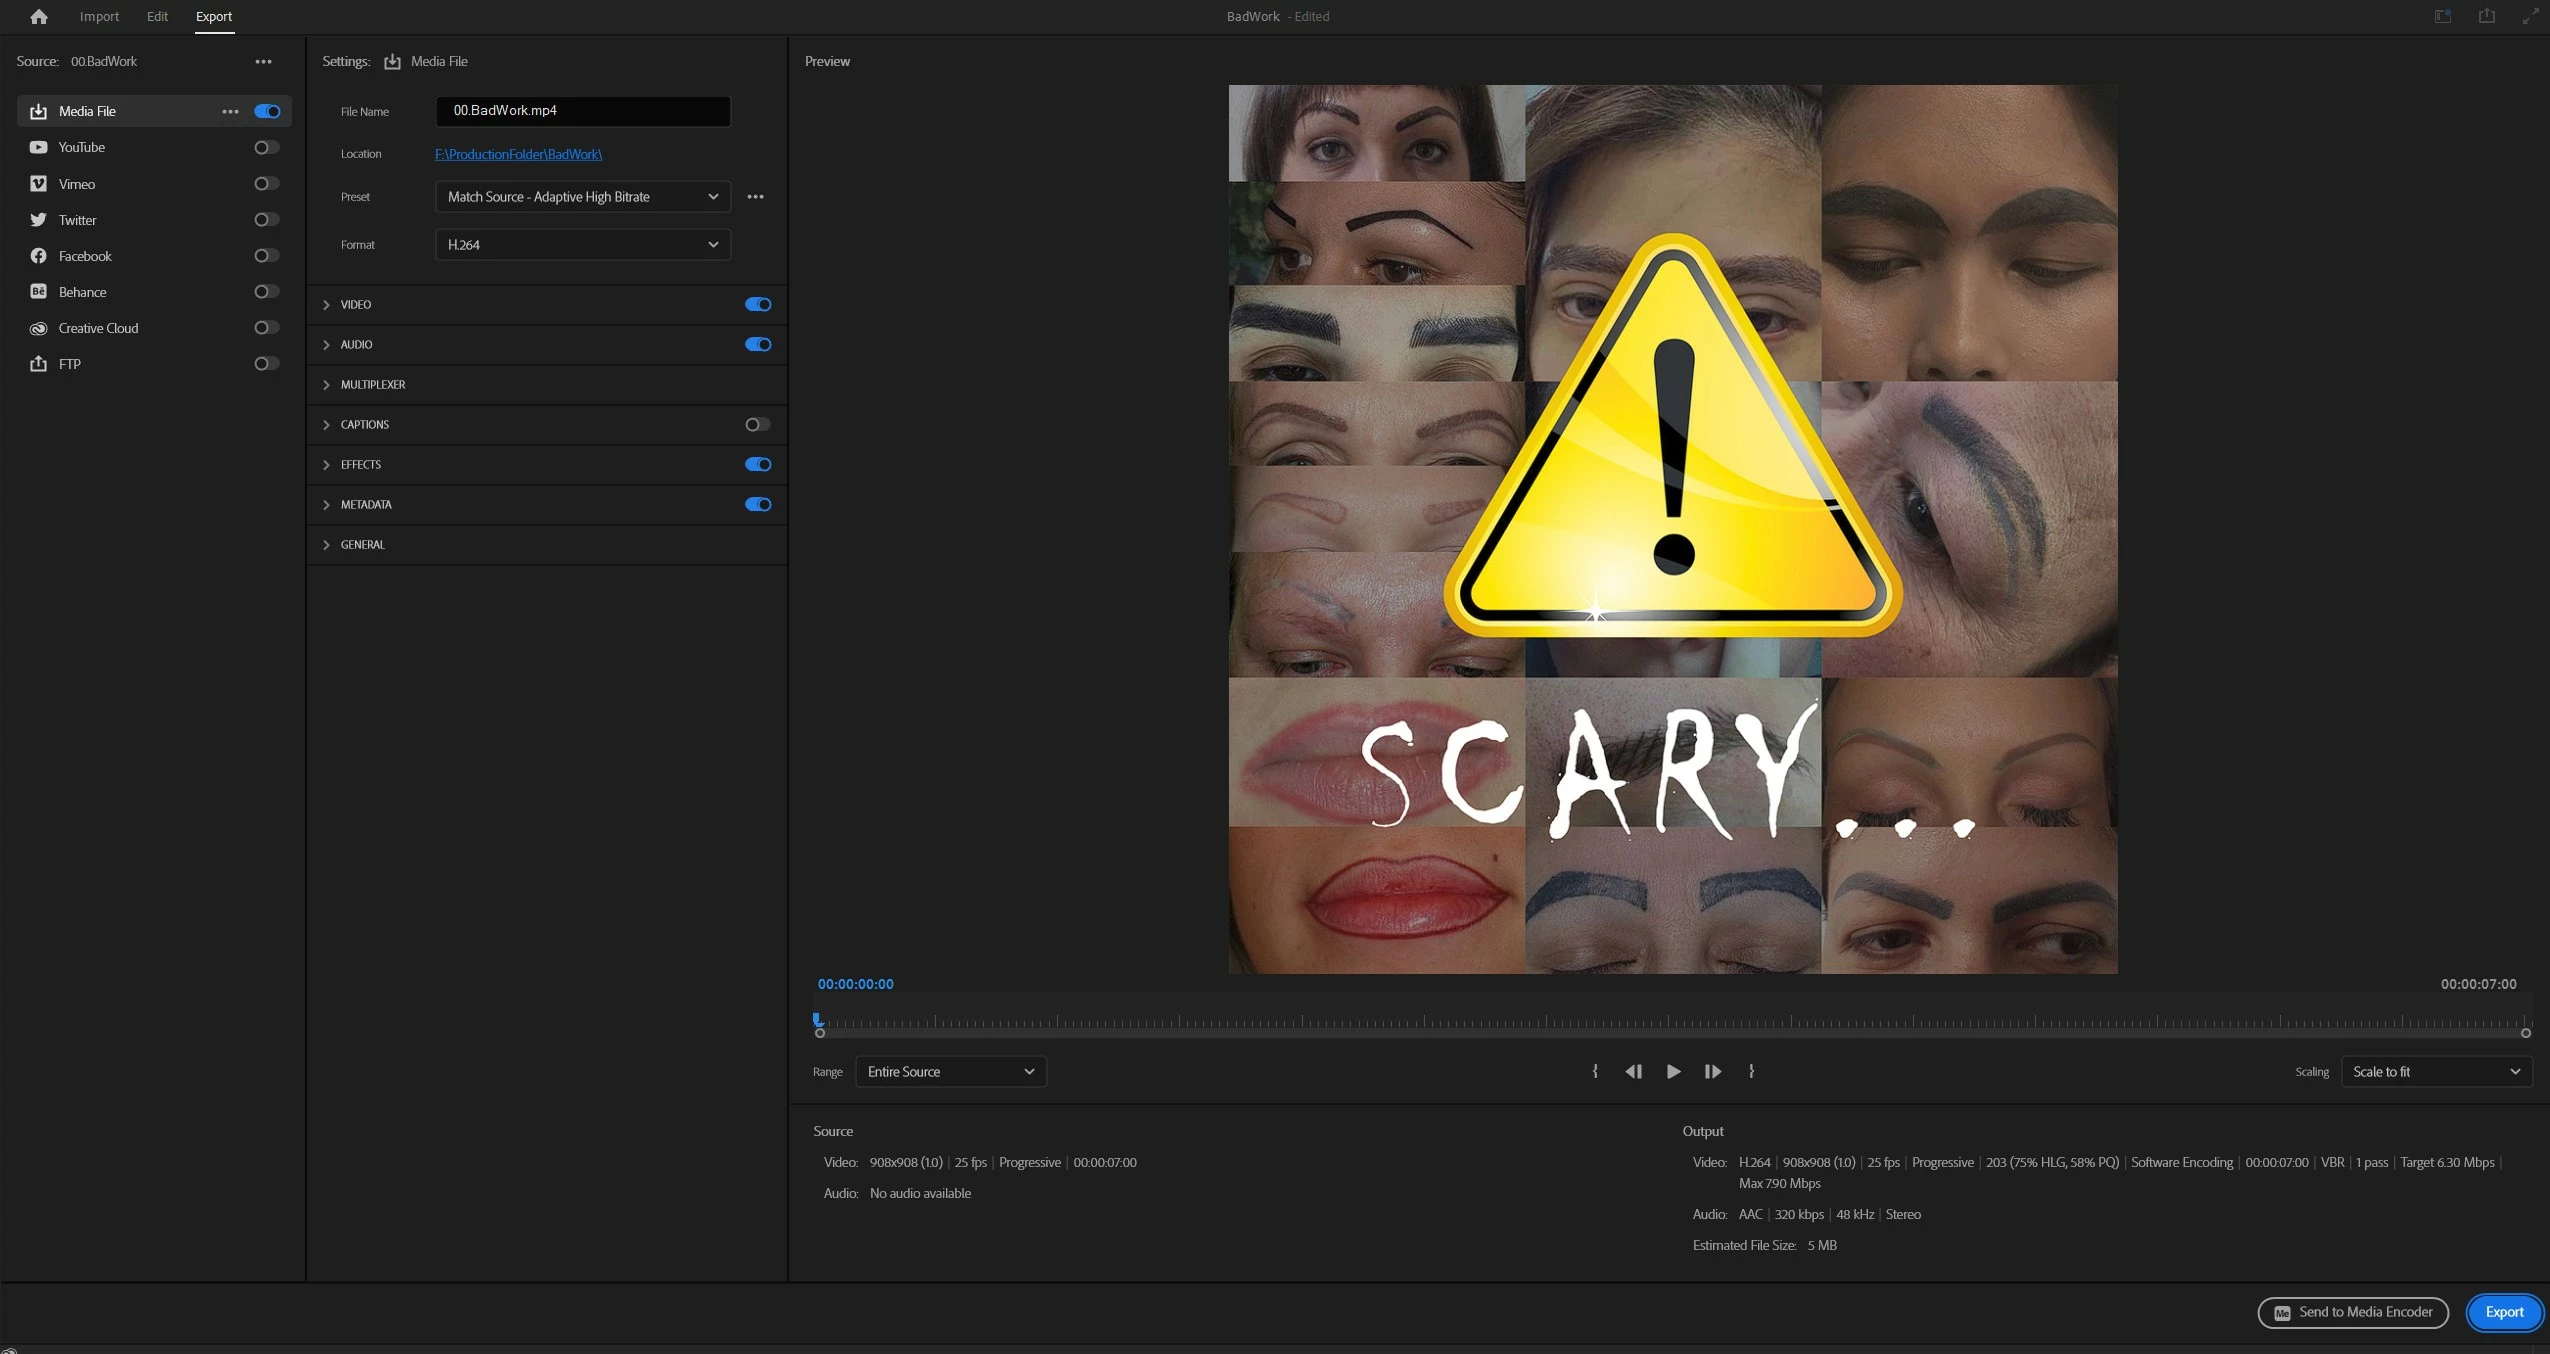Screen dimensions: 2550x1354
Task: Open preset options ellipsis menu
Action: point(755,196)
